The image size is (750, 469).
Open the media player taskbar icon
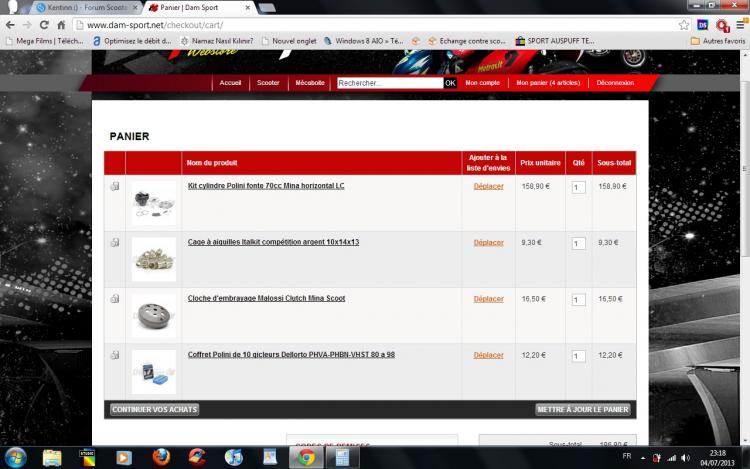pos(124,458)
